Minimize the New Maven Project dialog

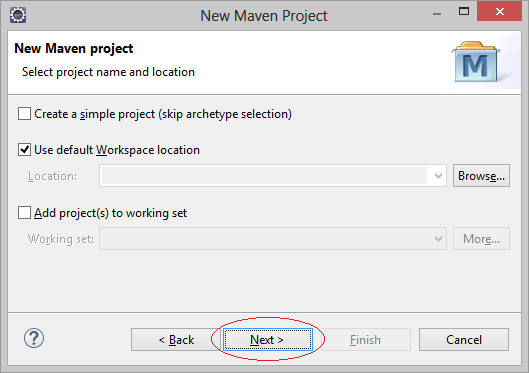[x=437, y=14]
